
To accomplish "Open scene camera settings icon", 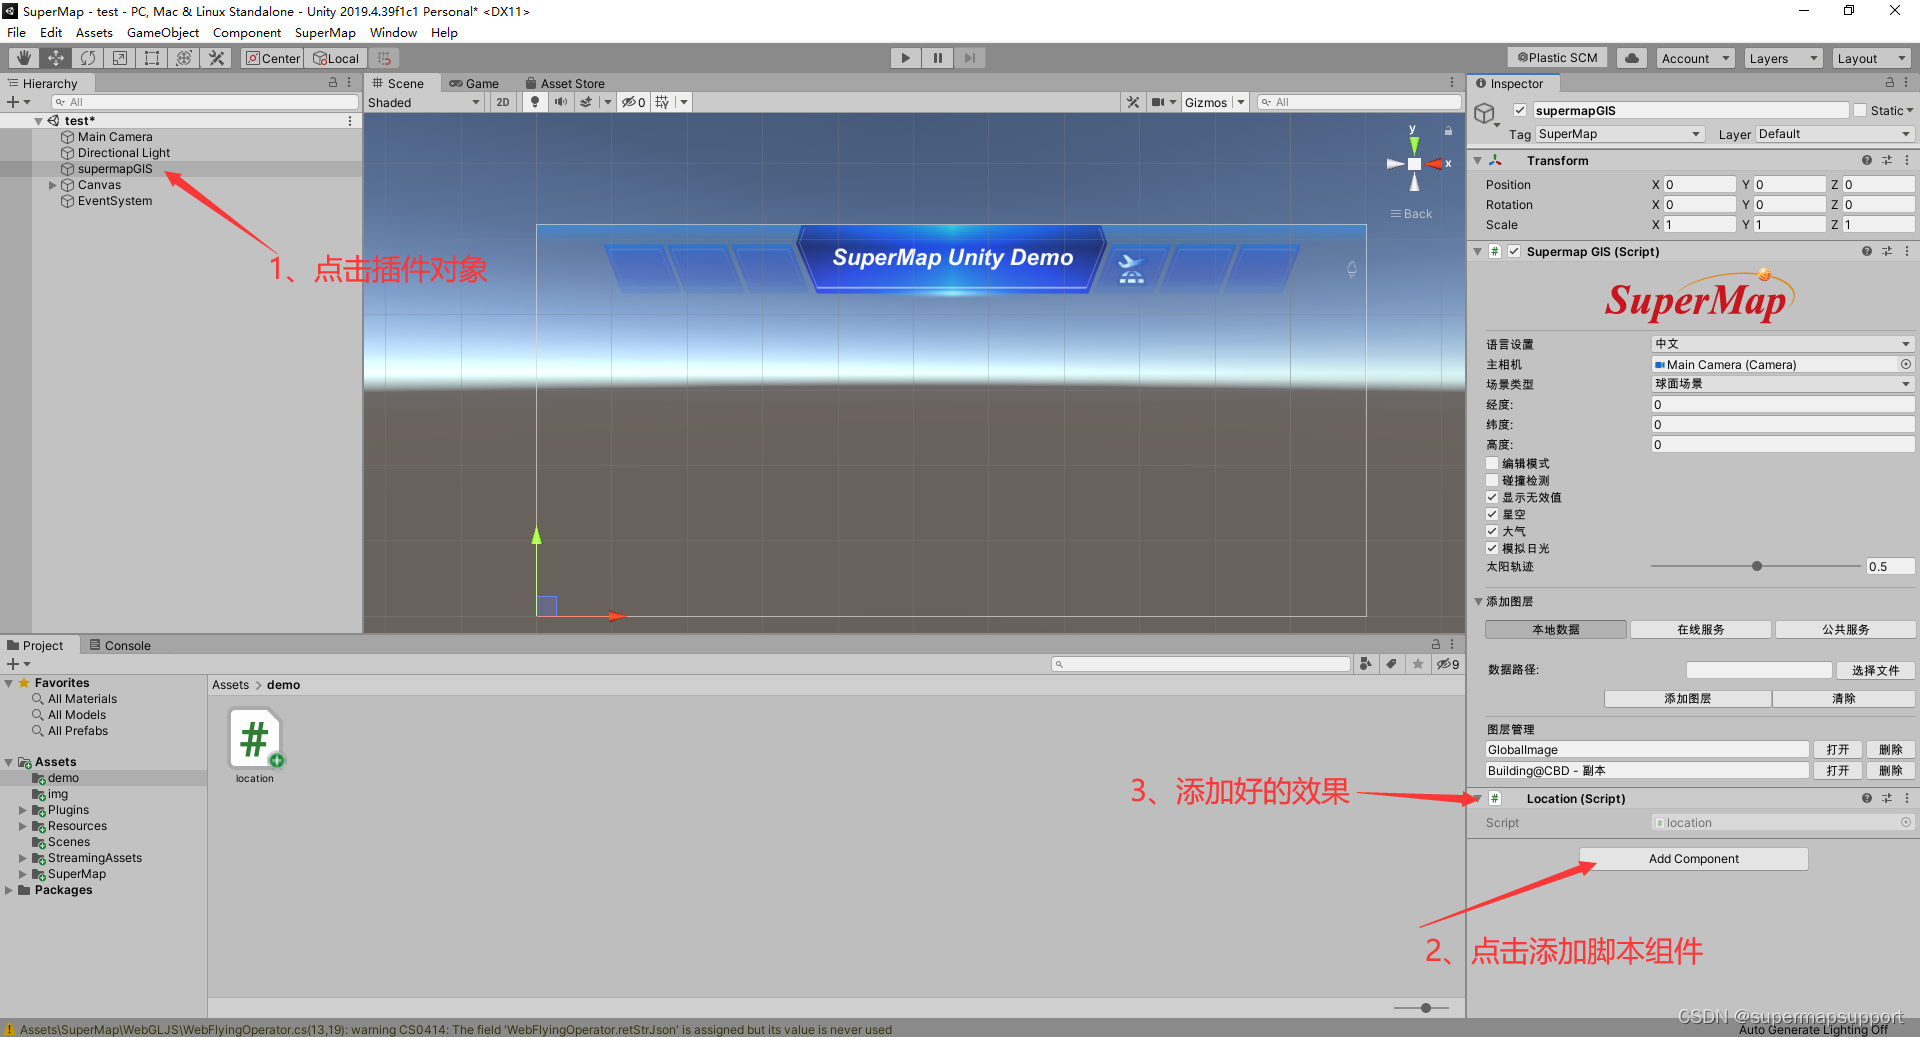I will click(1158, 102).
